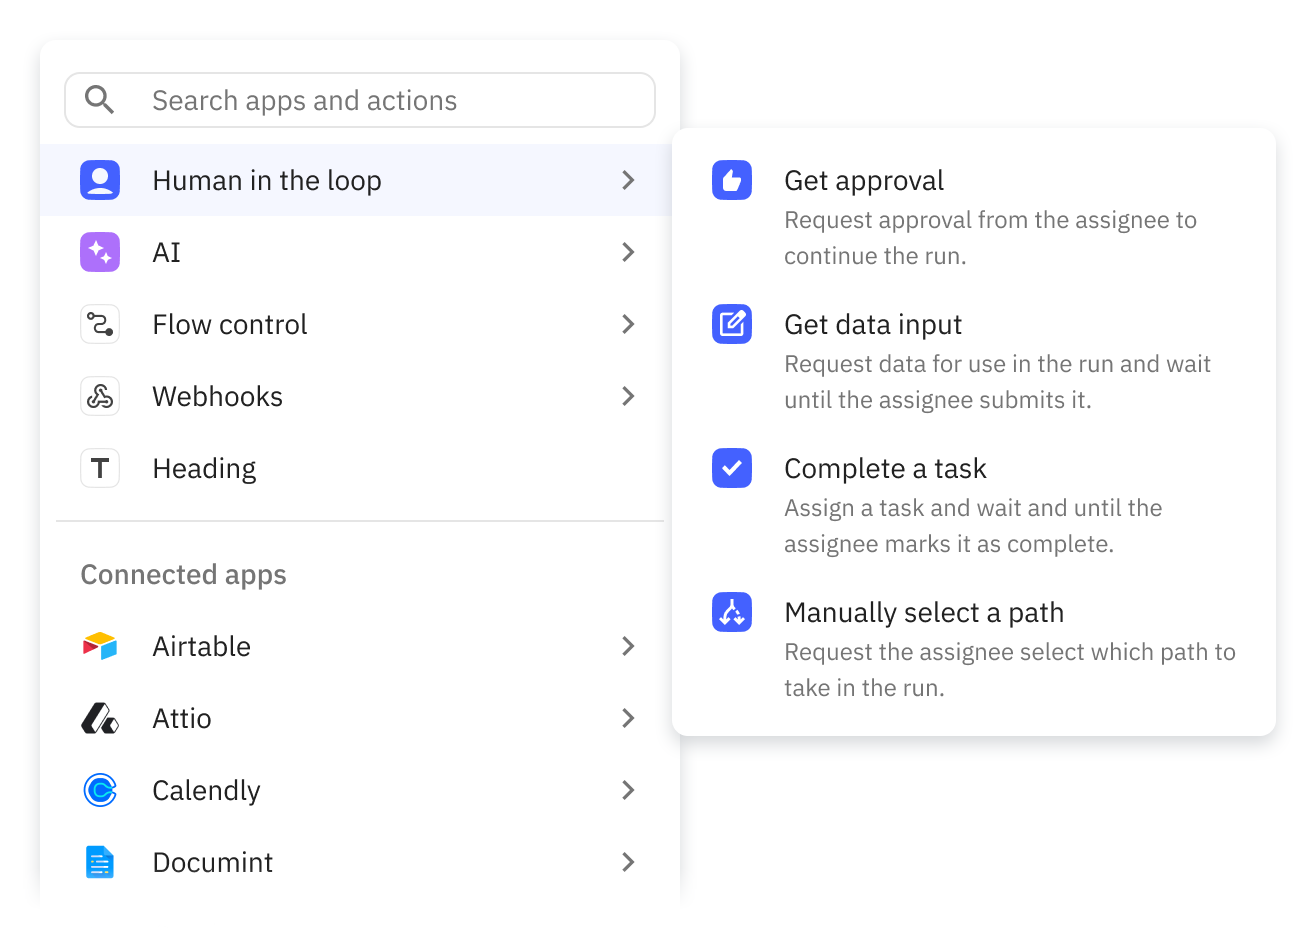Click the Flow control branch icon
The width and height of the screenshot is (1316, 940).
(100, 324)
